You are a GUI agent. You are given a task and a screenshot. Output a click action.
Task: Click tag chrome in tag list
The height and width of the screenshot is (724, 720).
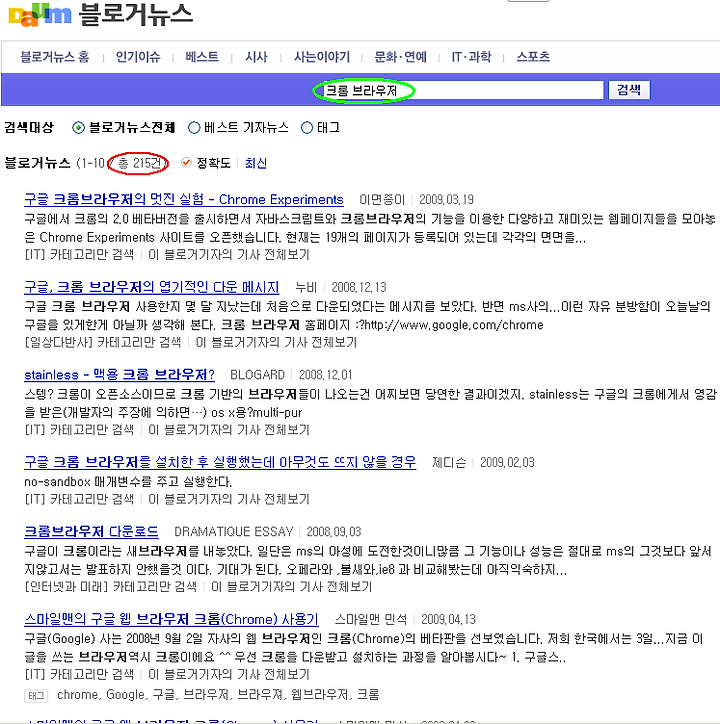77,695
